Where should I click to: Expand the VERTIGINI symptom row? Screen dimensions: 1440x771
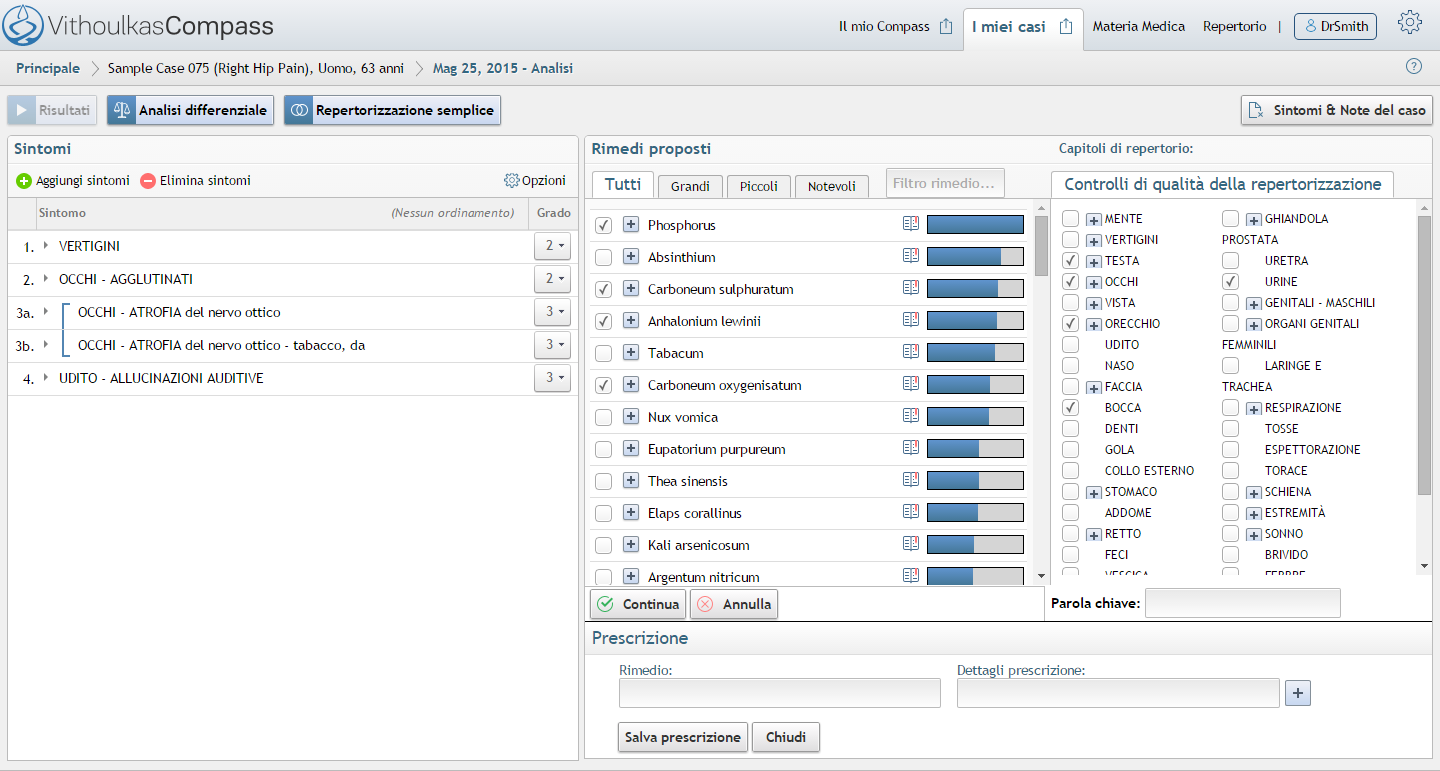point(46,245)
